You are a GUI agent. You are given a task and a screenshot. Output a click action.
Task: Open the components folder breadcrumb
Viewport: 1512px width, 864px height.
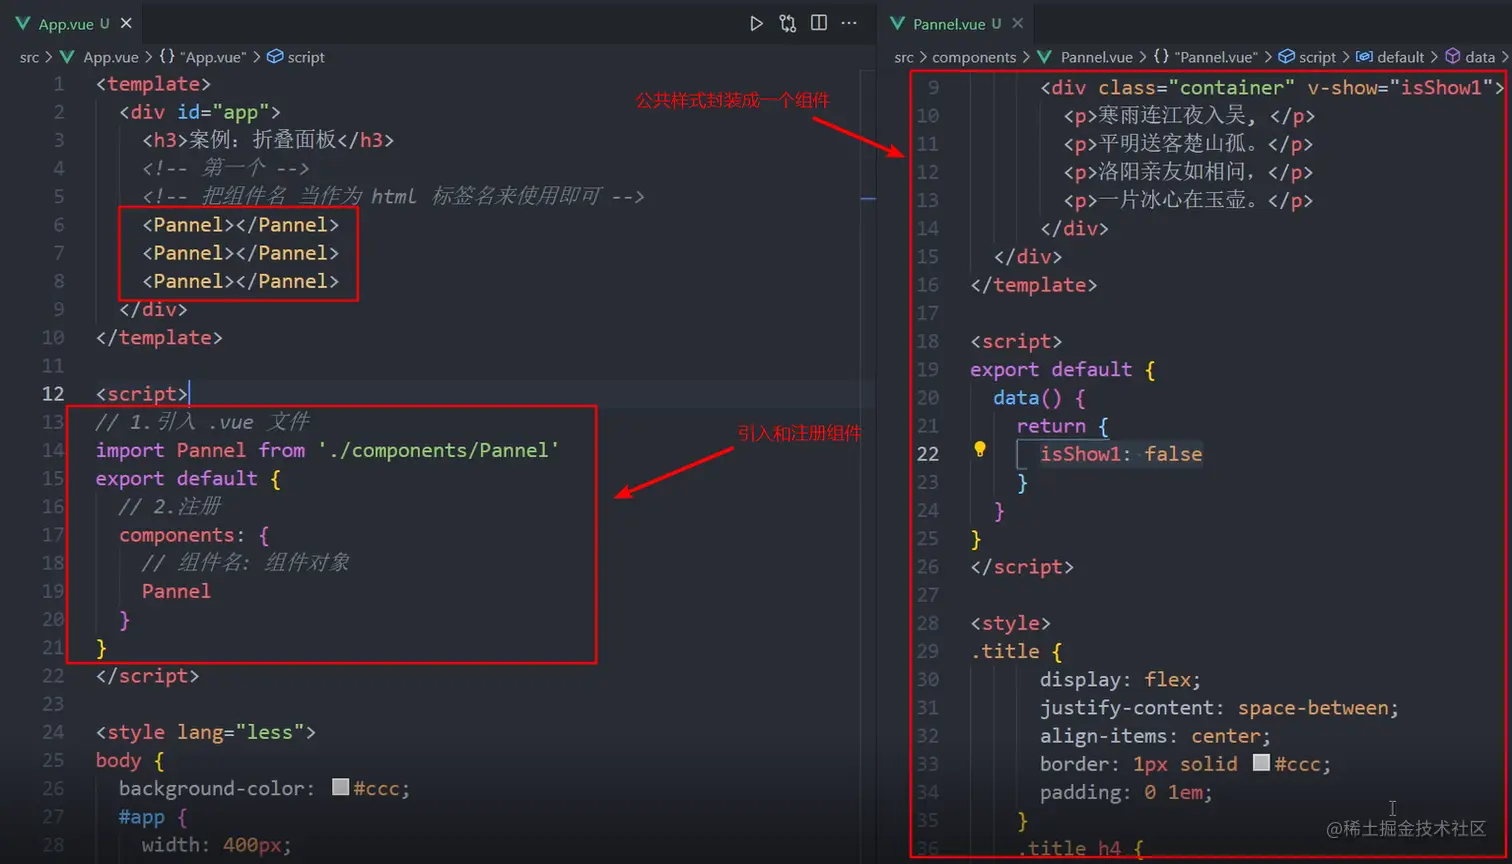974,57
